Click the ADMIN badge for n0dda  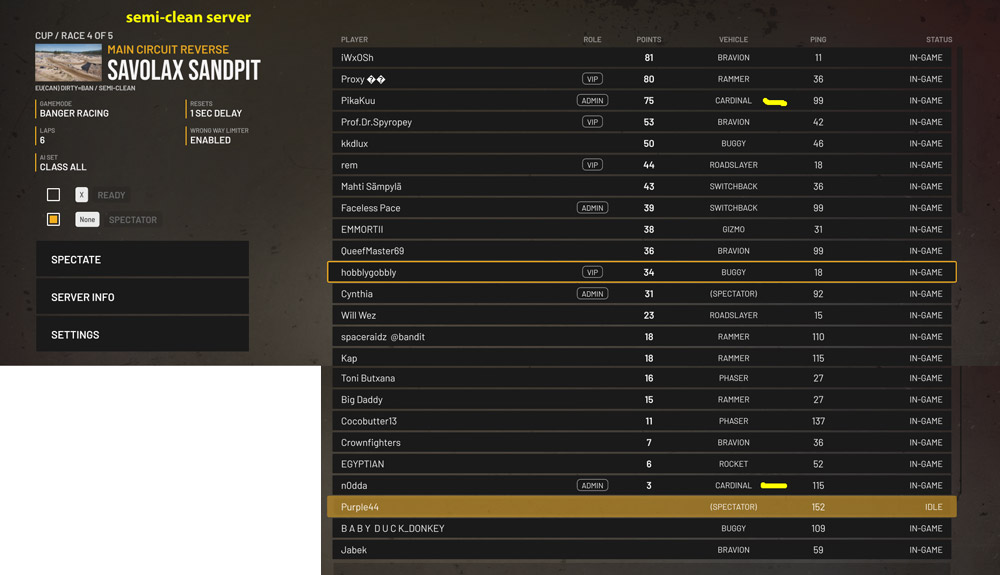coord(592,486)
